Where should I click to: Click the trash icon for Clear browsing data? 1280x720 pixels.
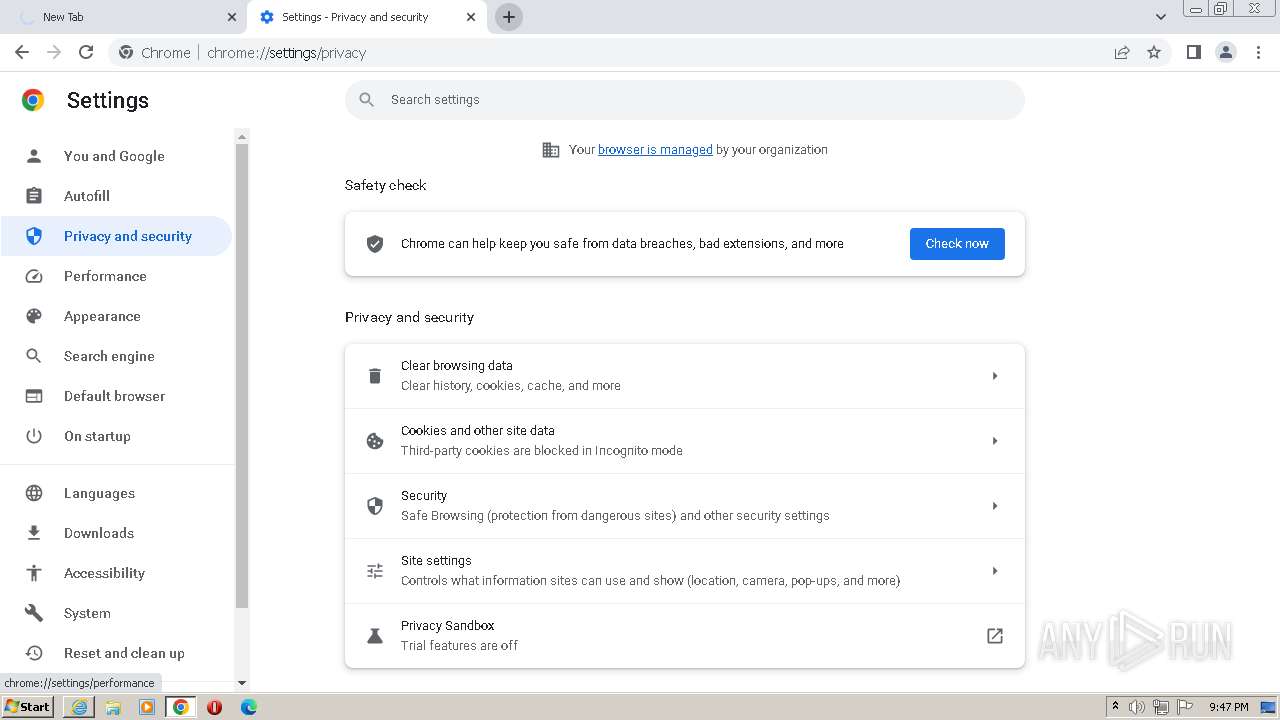(x=375, y=376)
